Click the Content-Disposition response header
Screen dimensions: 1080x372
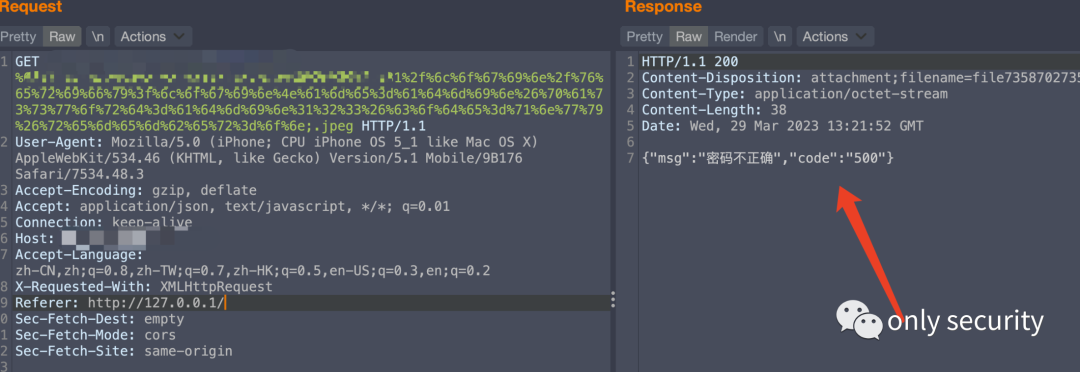(x=861, y=78)
